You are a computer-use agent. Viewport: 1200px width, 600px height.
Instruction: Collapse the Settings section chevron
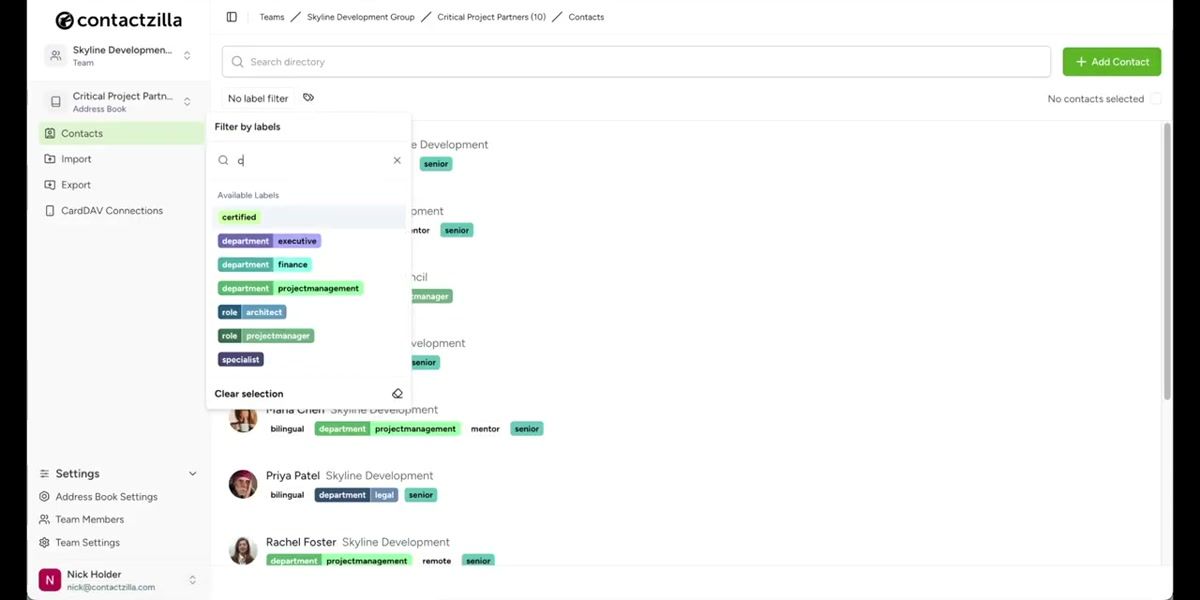click(x=191, y=473)
